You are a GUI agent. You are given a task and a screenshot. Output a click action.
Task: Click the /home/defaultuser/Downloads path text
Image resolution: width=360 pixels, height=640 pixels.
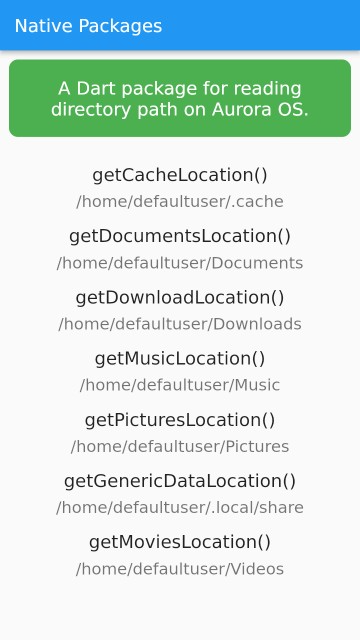[180, 324]
